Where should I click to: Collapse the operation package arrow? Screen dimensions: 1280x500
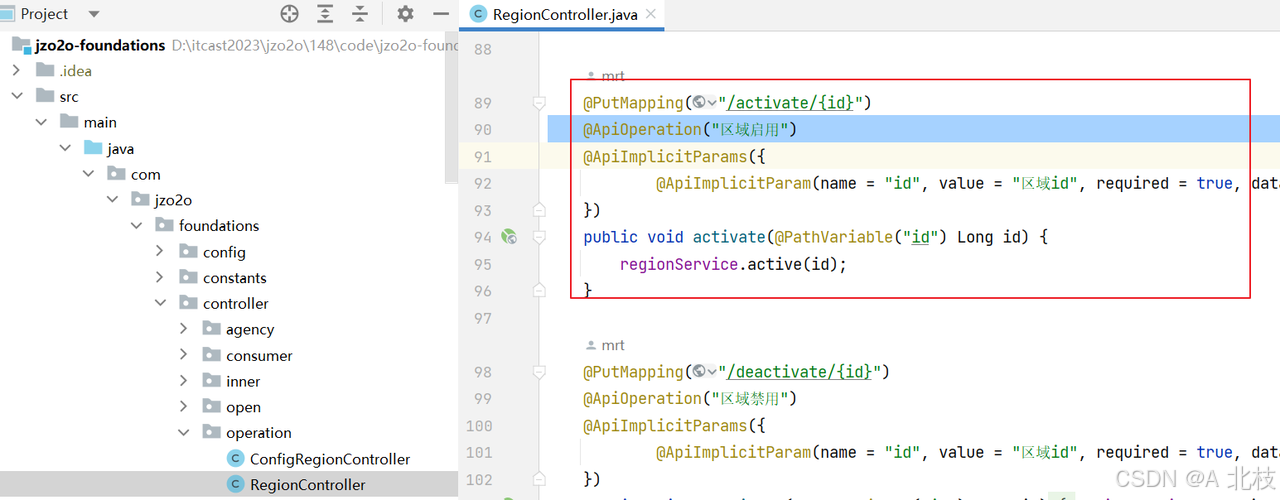(x=184, y=433)
